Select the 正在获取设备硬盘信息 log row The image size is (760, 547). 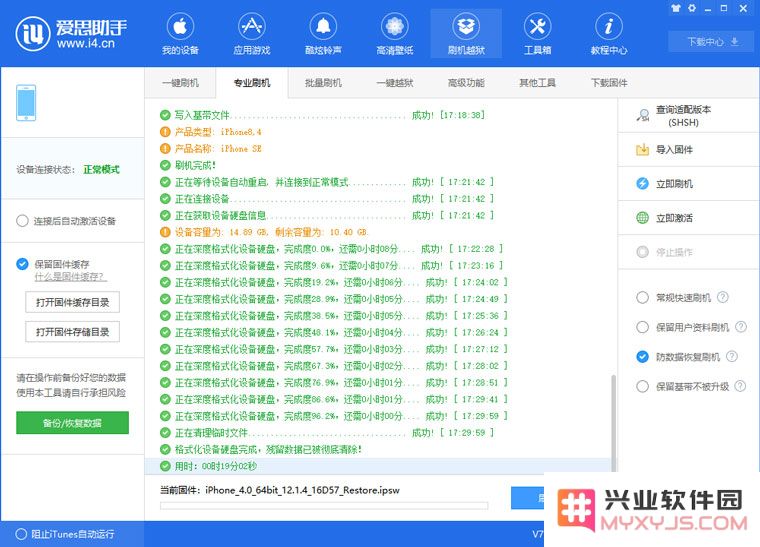click(378, 215)
